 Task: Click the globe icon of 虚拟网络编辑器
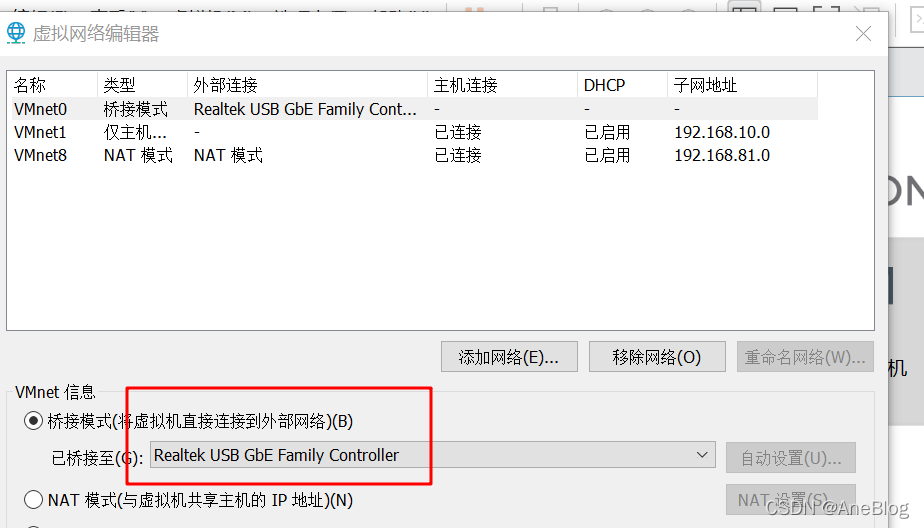point(16,33)
